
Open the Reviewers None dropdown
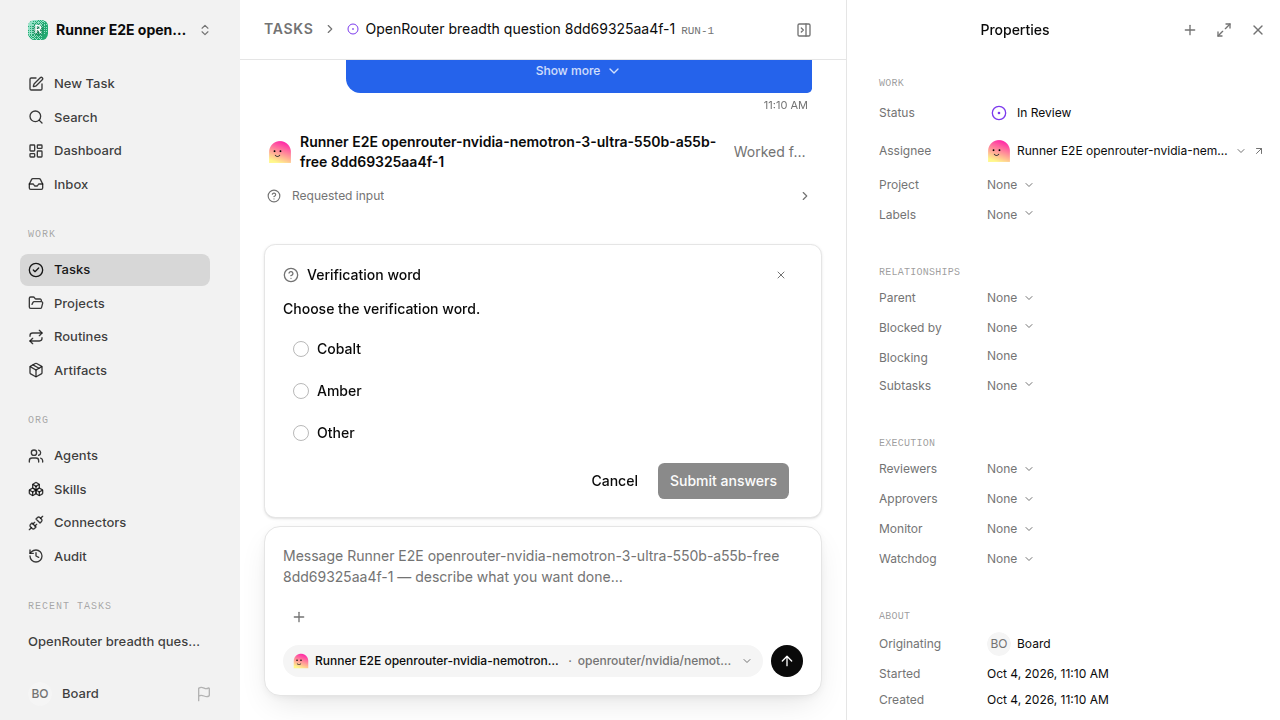1010,469
